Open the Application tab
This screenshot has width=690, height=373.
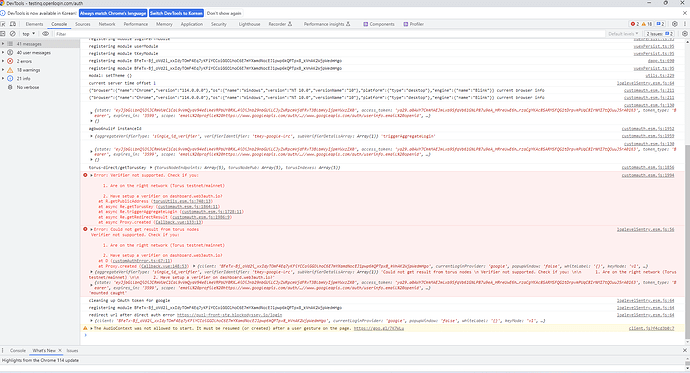coord(192,24)
